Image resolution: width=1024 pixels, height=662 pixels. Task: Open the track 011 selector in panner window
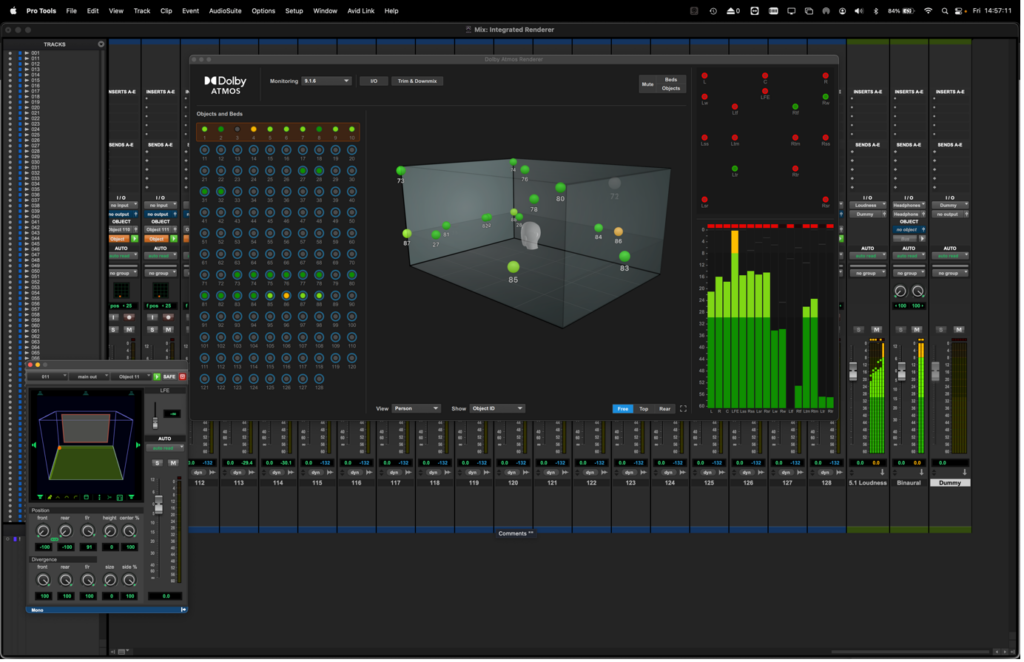[48, 377]
